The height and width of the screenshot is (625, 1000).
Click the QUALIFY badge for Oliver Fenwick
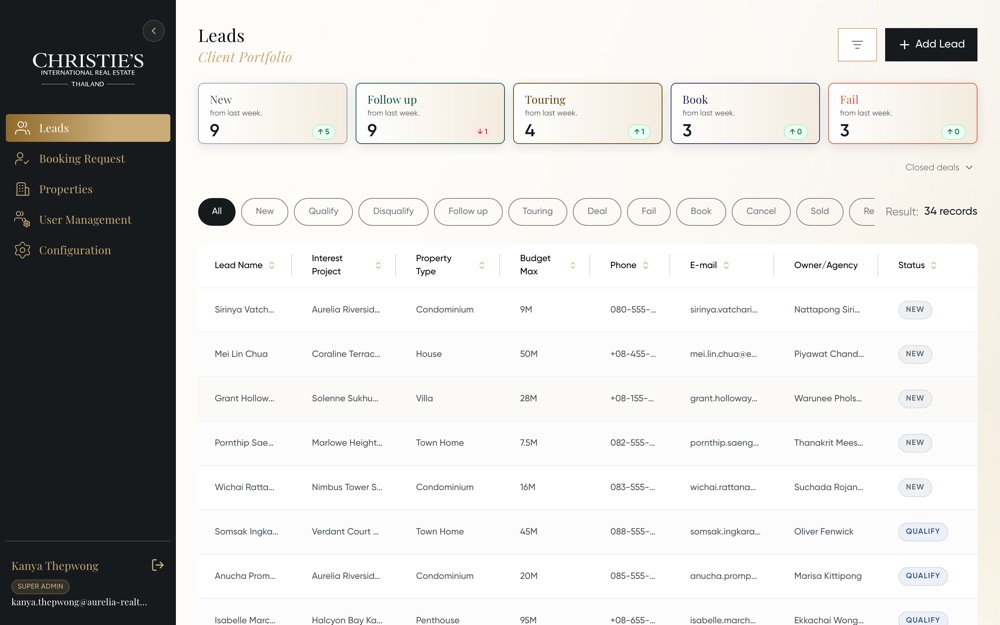(x=923, y=532)
